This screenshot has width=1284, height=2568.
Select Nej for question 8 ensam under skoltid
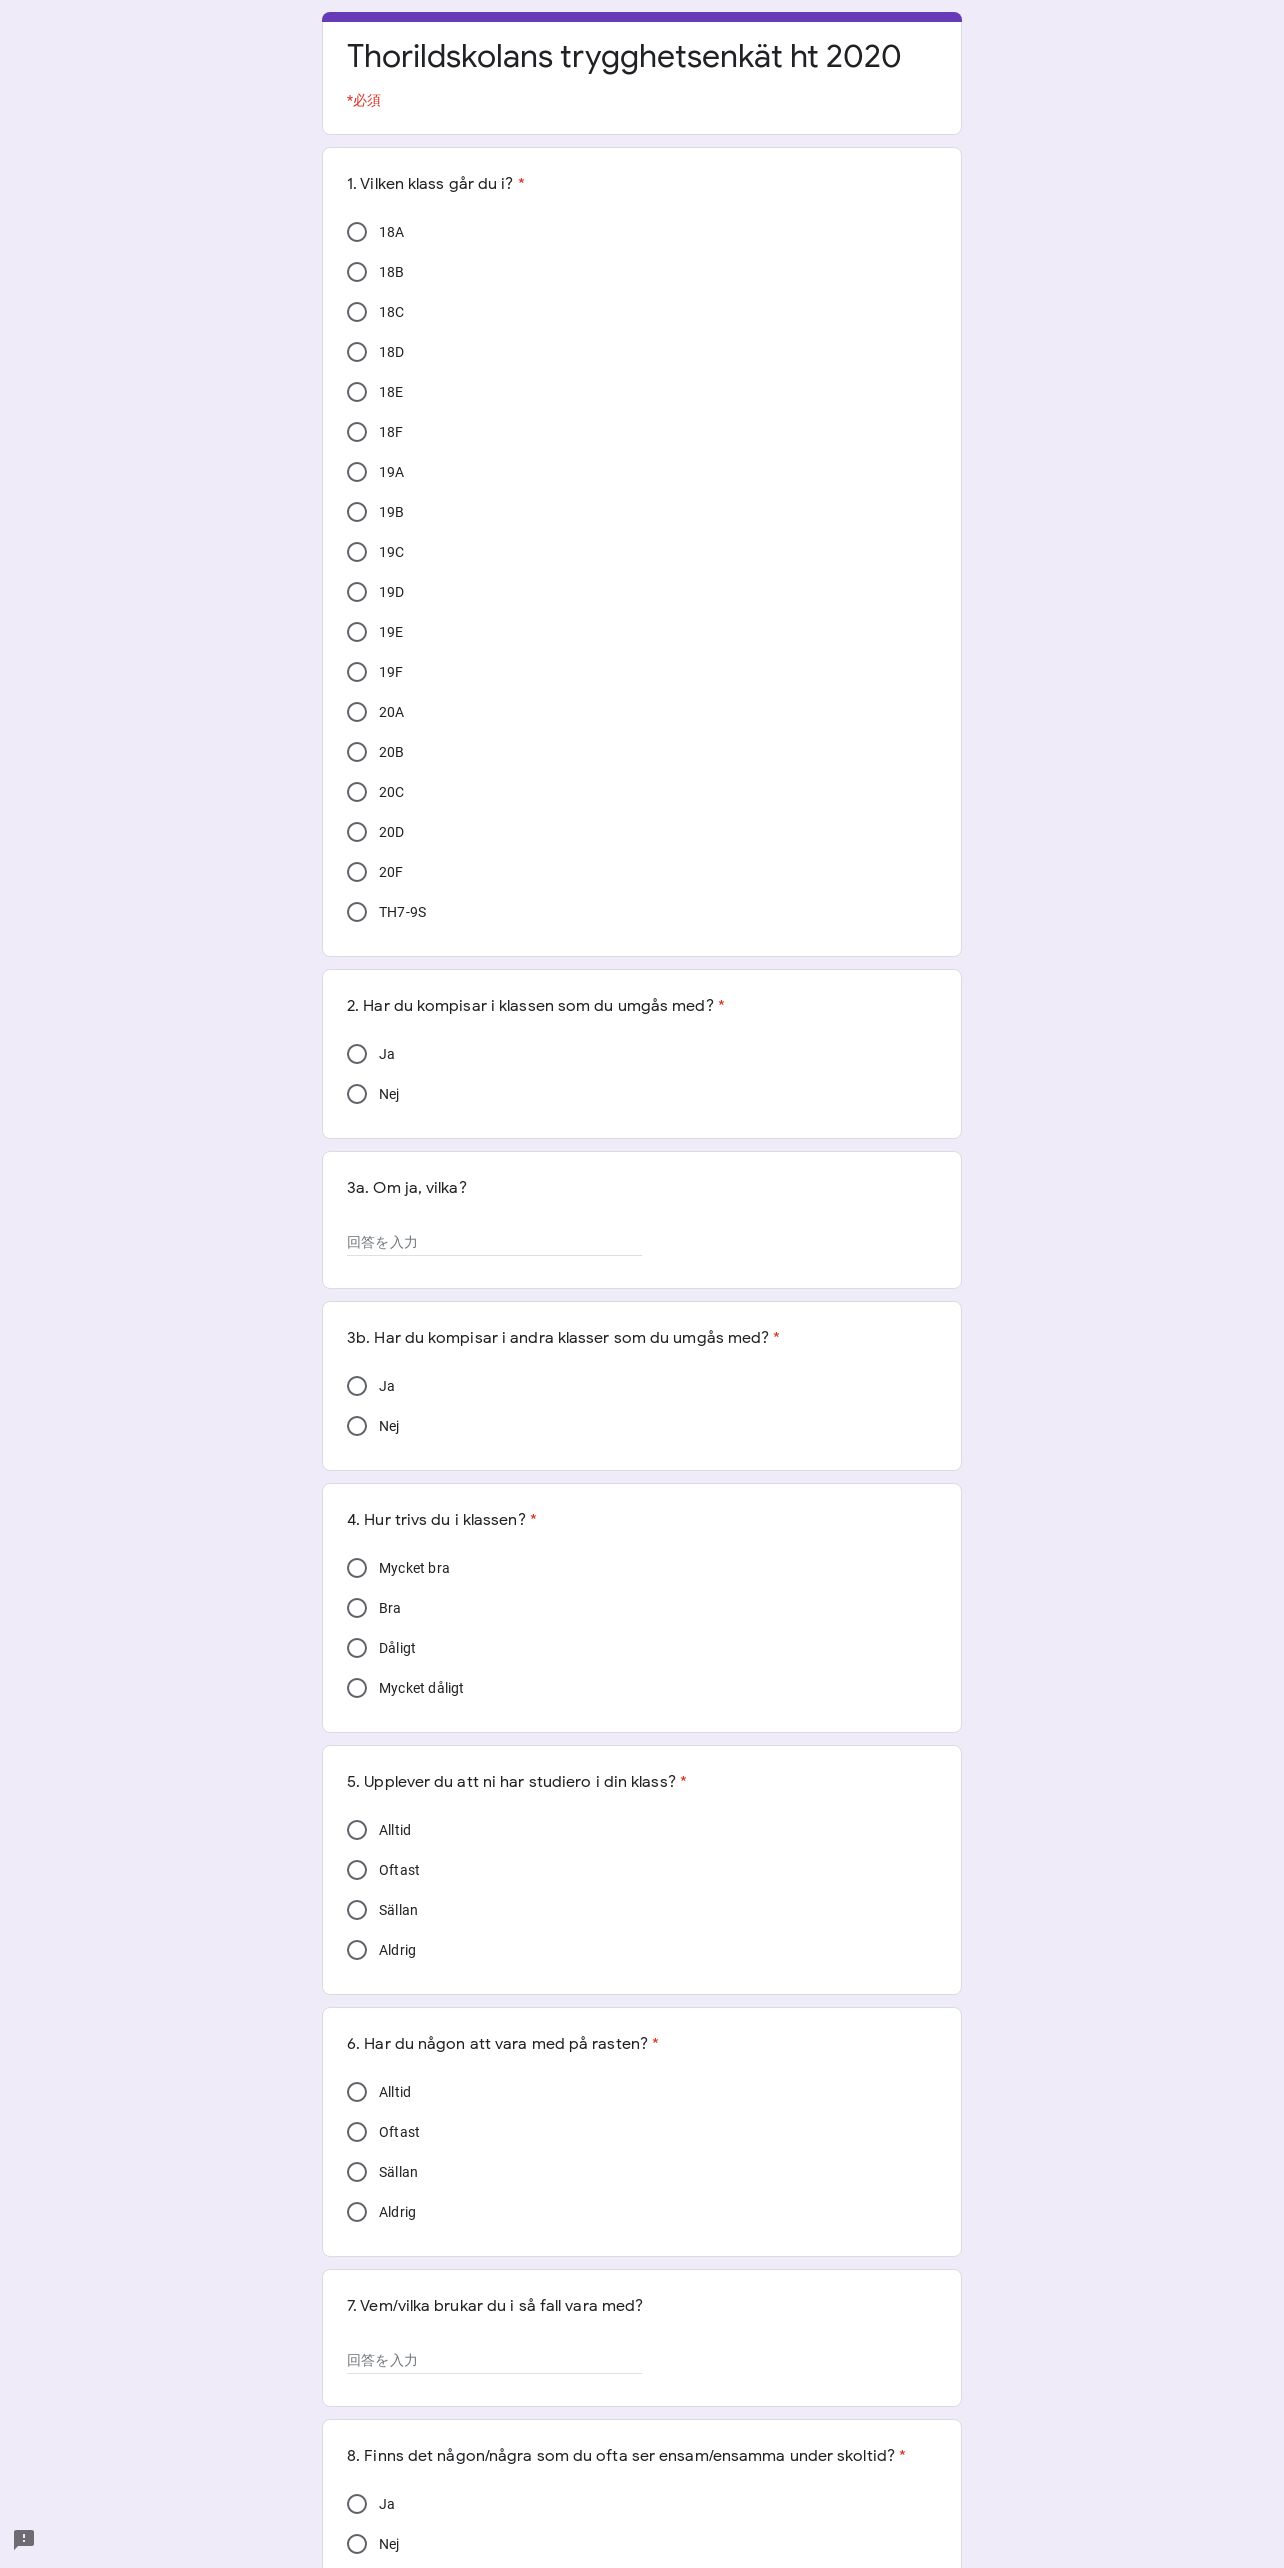[357, 2544]
